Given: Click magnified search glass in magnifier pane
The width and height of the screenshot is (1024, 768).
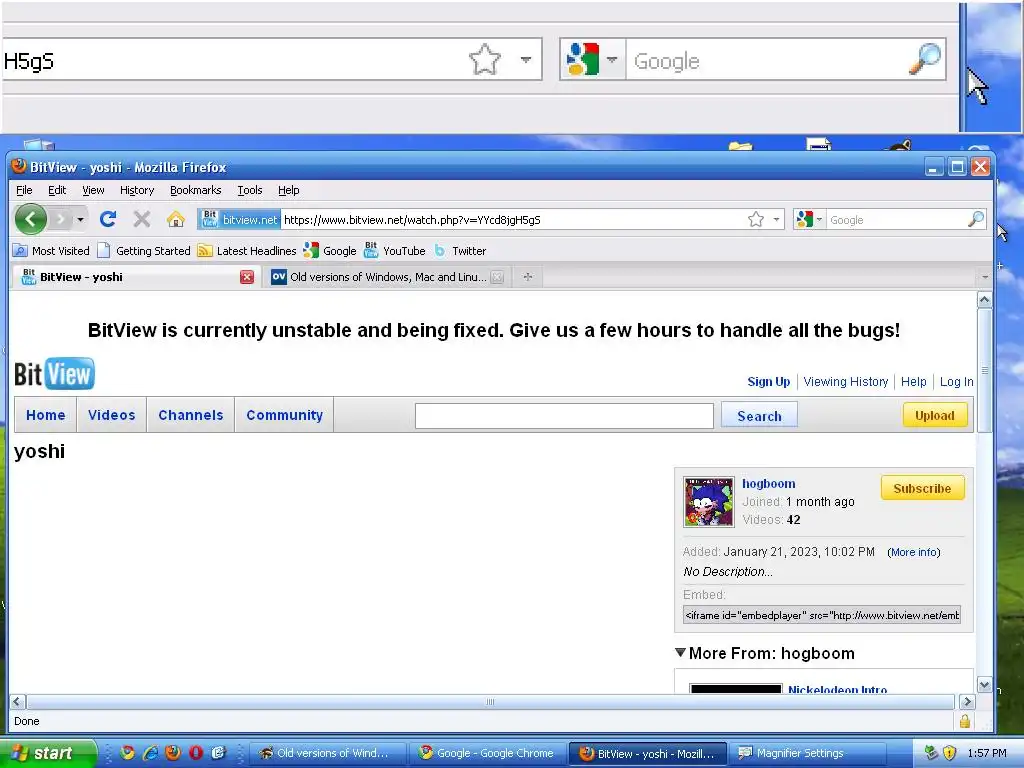Looking at the screenshot, I should tap(925, 59).
